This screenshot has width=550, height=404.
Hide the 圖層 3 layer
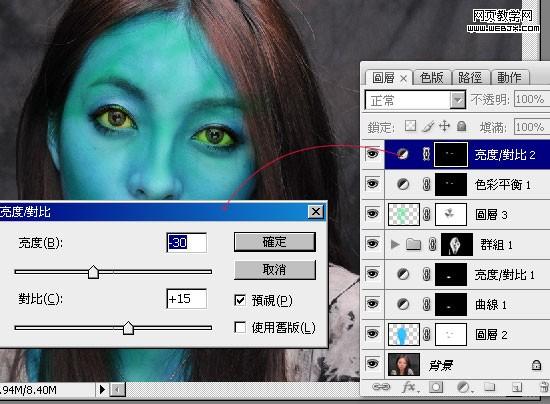tap(373, 214)
